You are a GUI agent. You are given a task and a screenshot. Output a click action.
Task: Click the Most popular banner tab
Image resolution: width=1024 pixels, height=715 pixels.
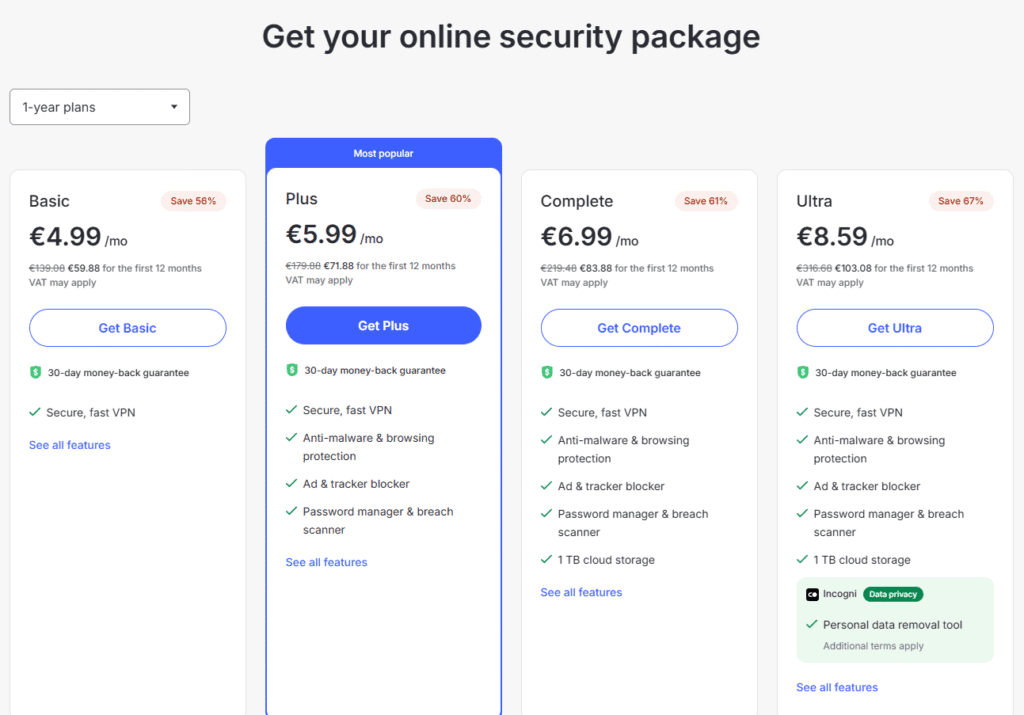tap(383, 153)
